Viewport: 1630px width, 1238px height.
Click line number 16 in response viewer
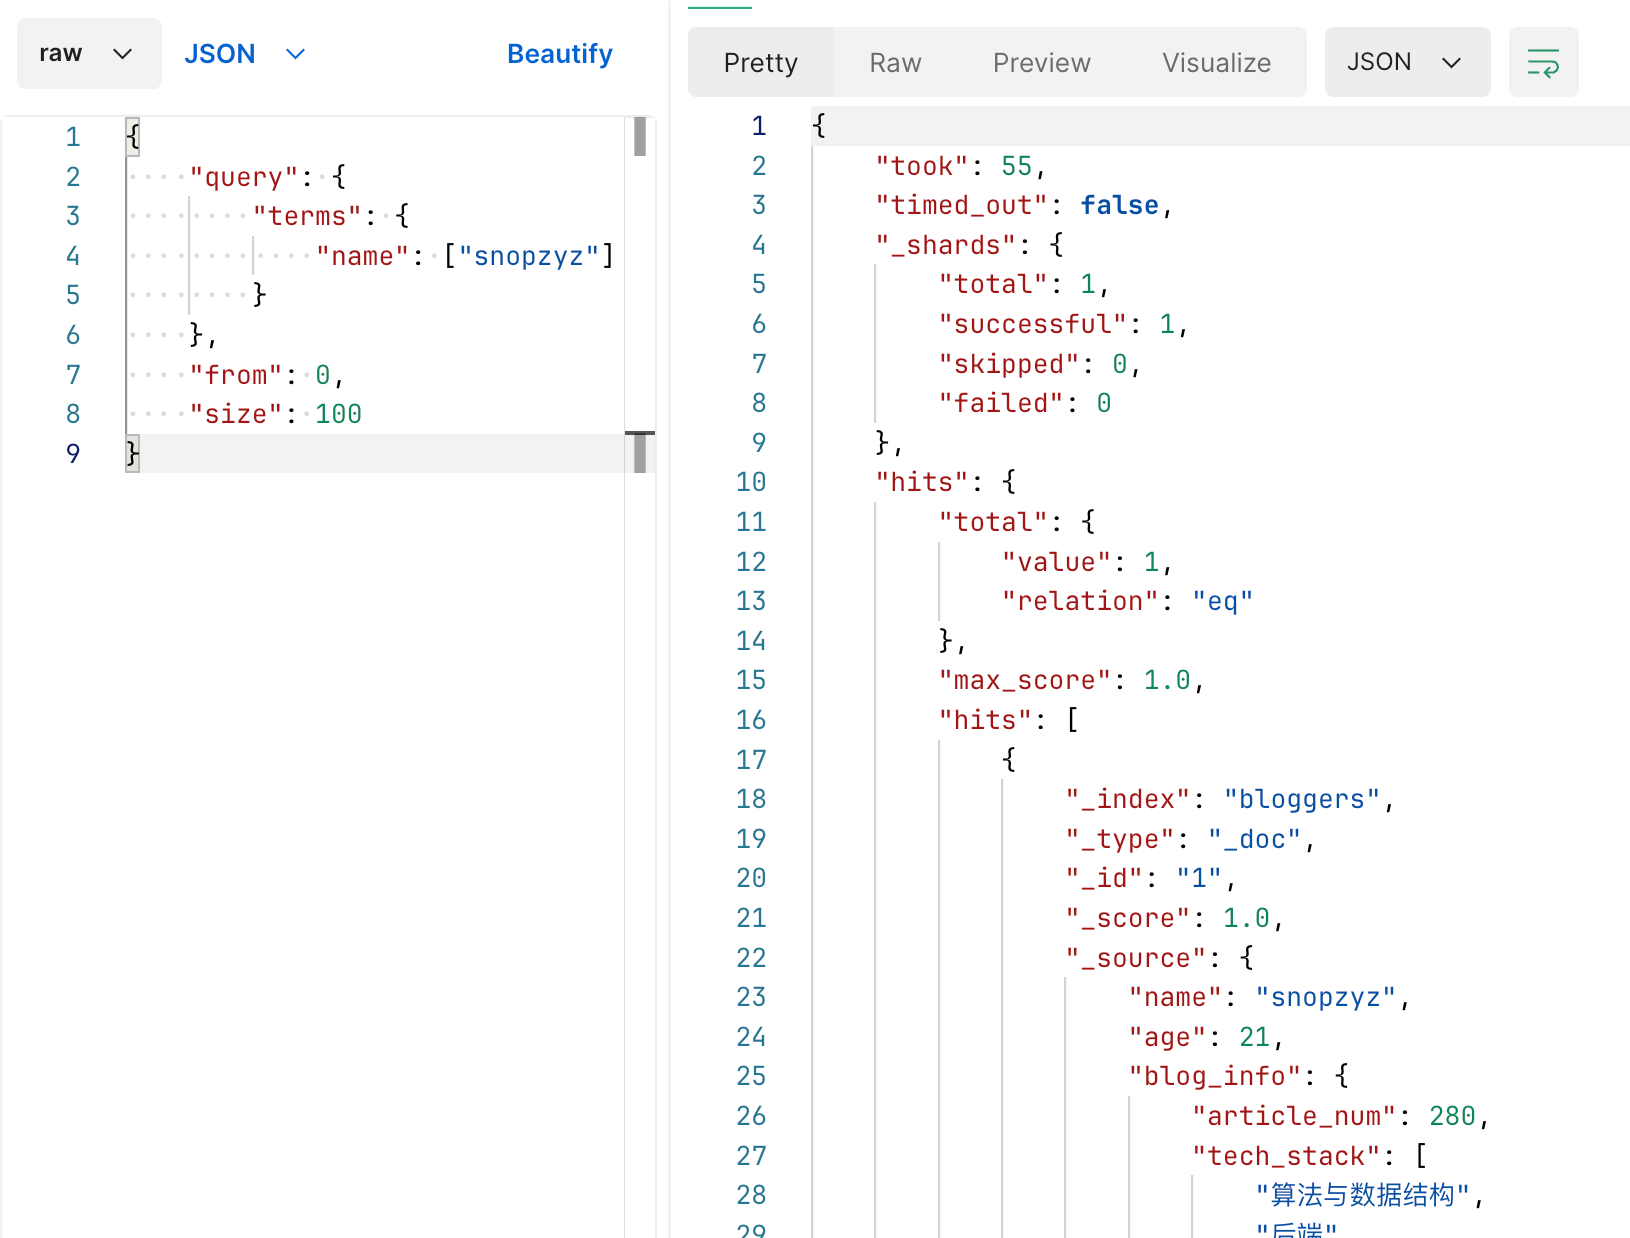pyautogui.click(x=751, y=720)
